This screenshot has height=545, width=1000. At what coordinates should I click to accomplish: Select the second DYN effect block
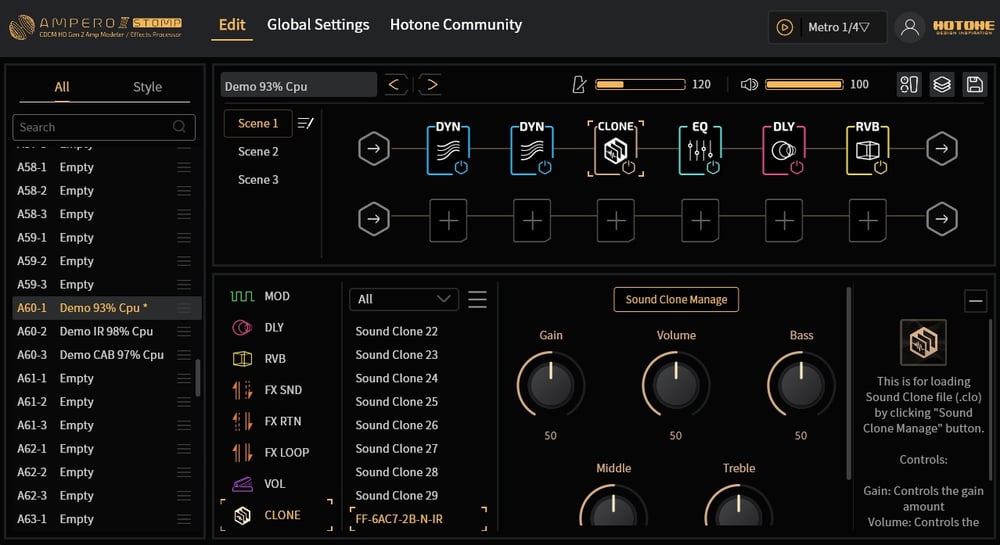pos(532,149)
